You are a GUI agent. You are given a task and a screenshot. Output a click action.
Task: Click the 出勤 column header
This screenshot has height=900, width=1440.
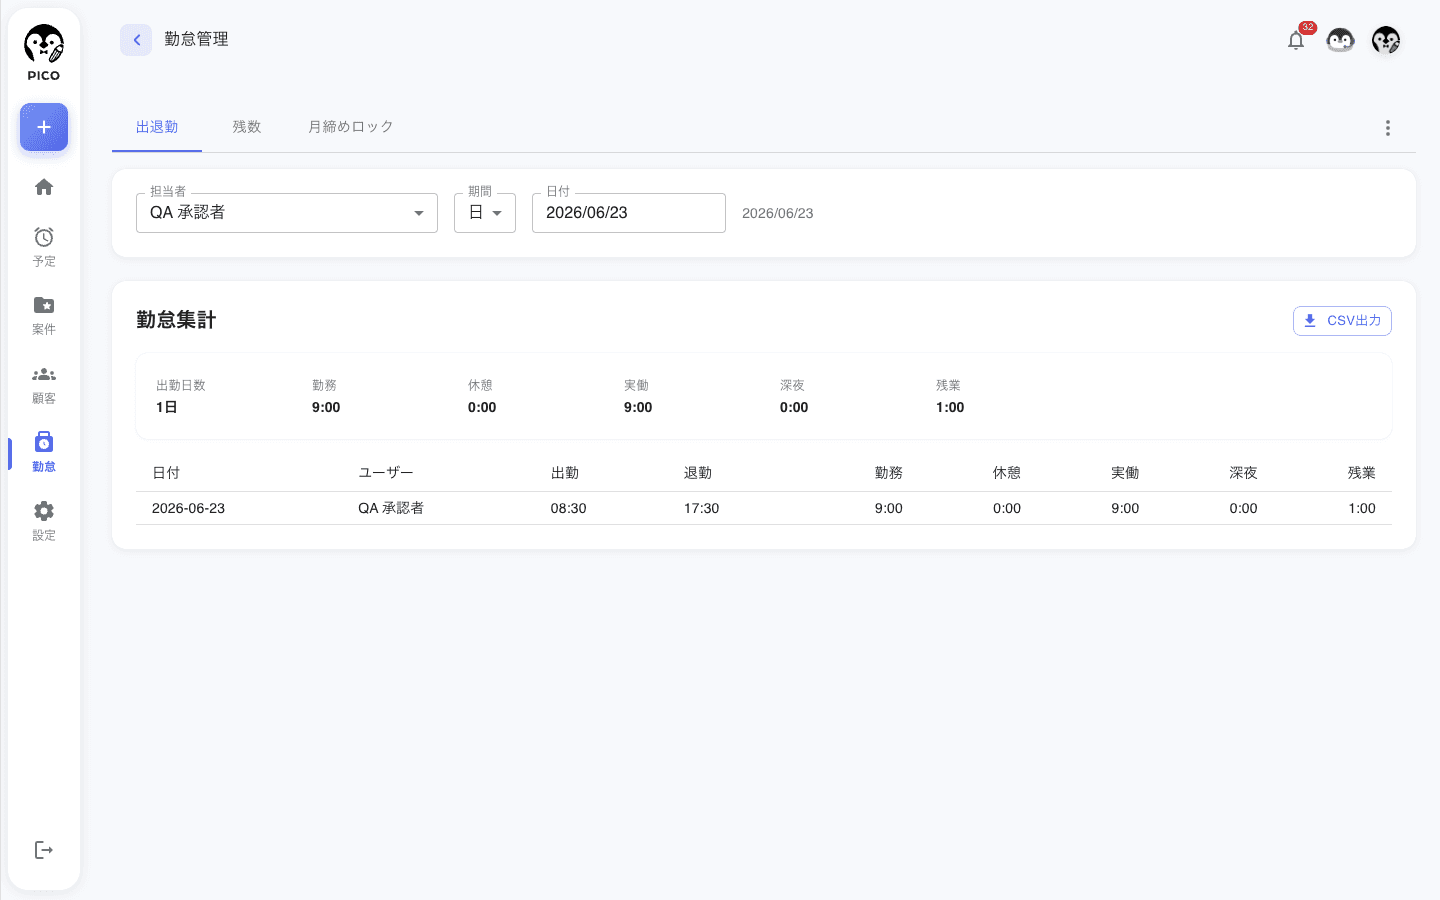click(x=565, y=473)
